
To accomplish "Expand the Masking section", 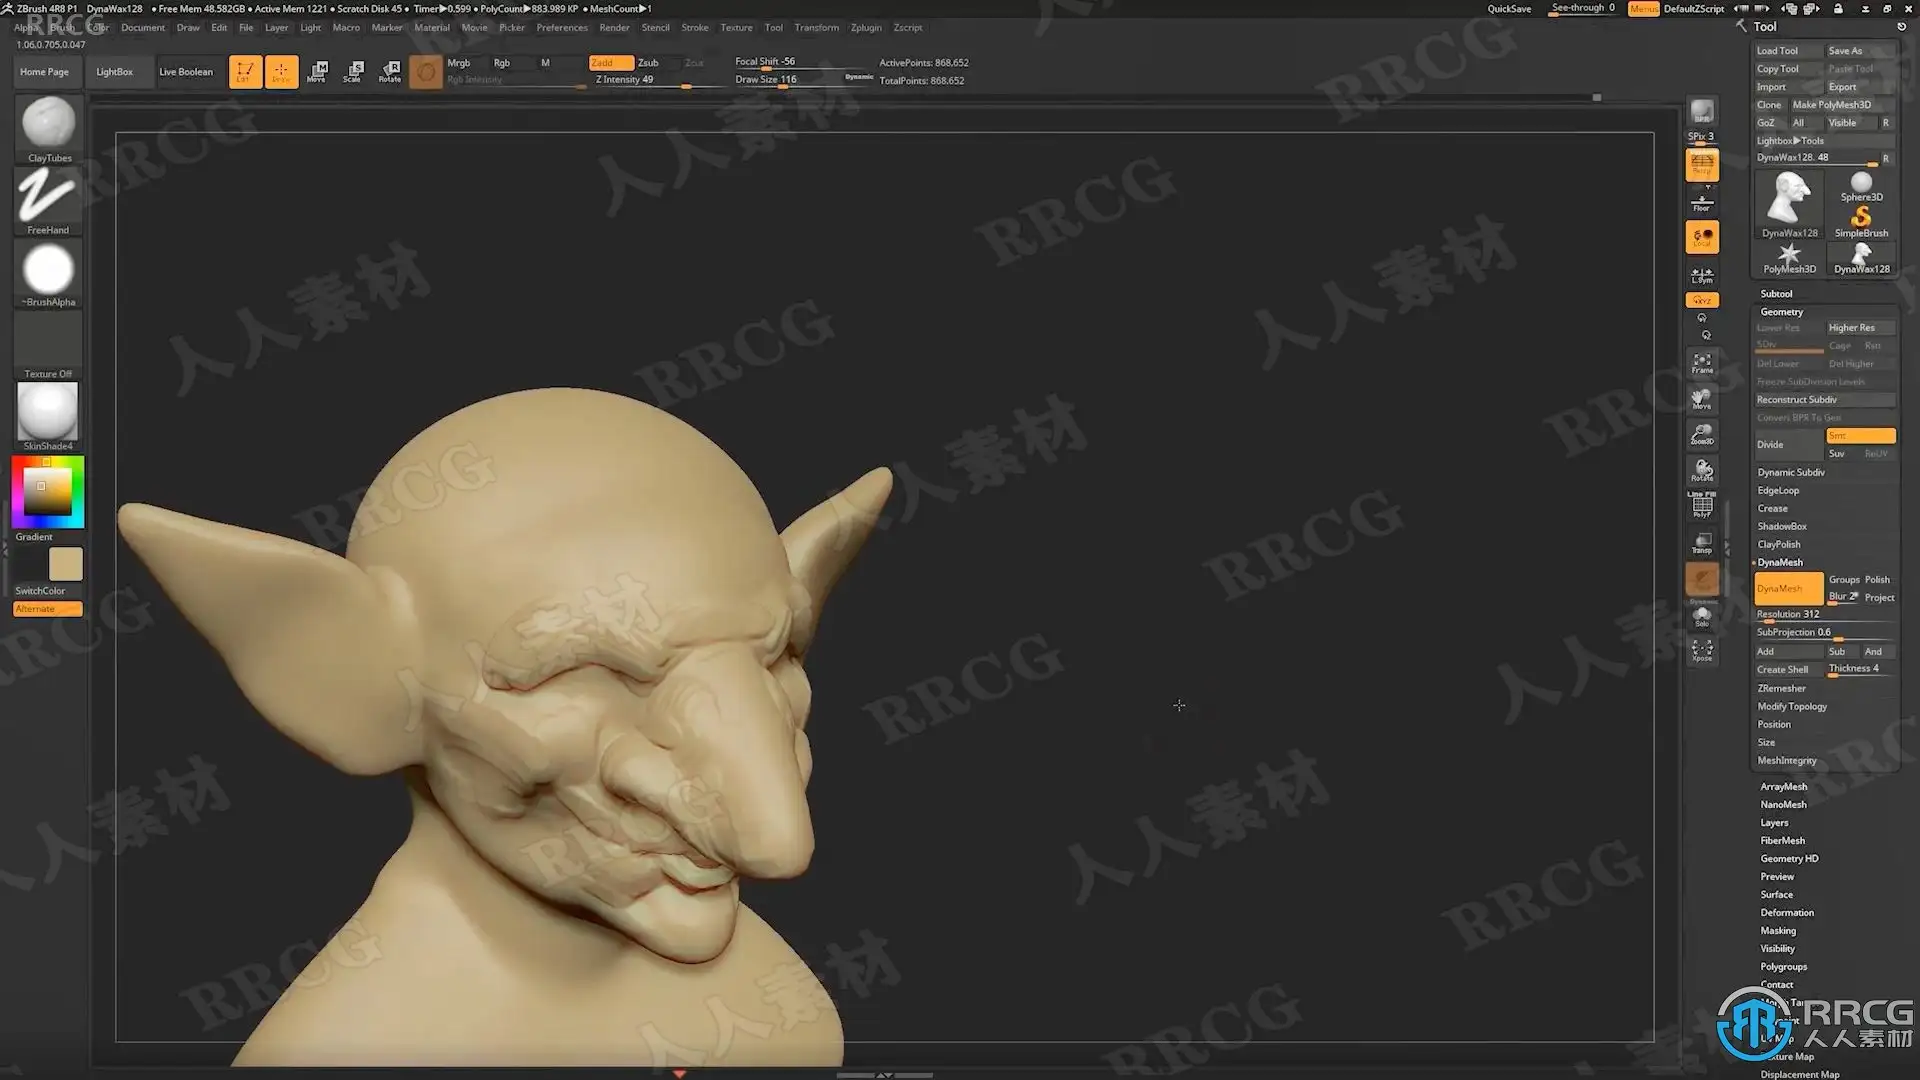I will pos(1778,931).
